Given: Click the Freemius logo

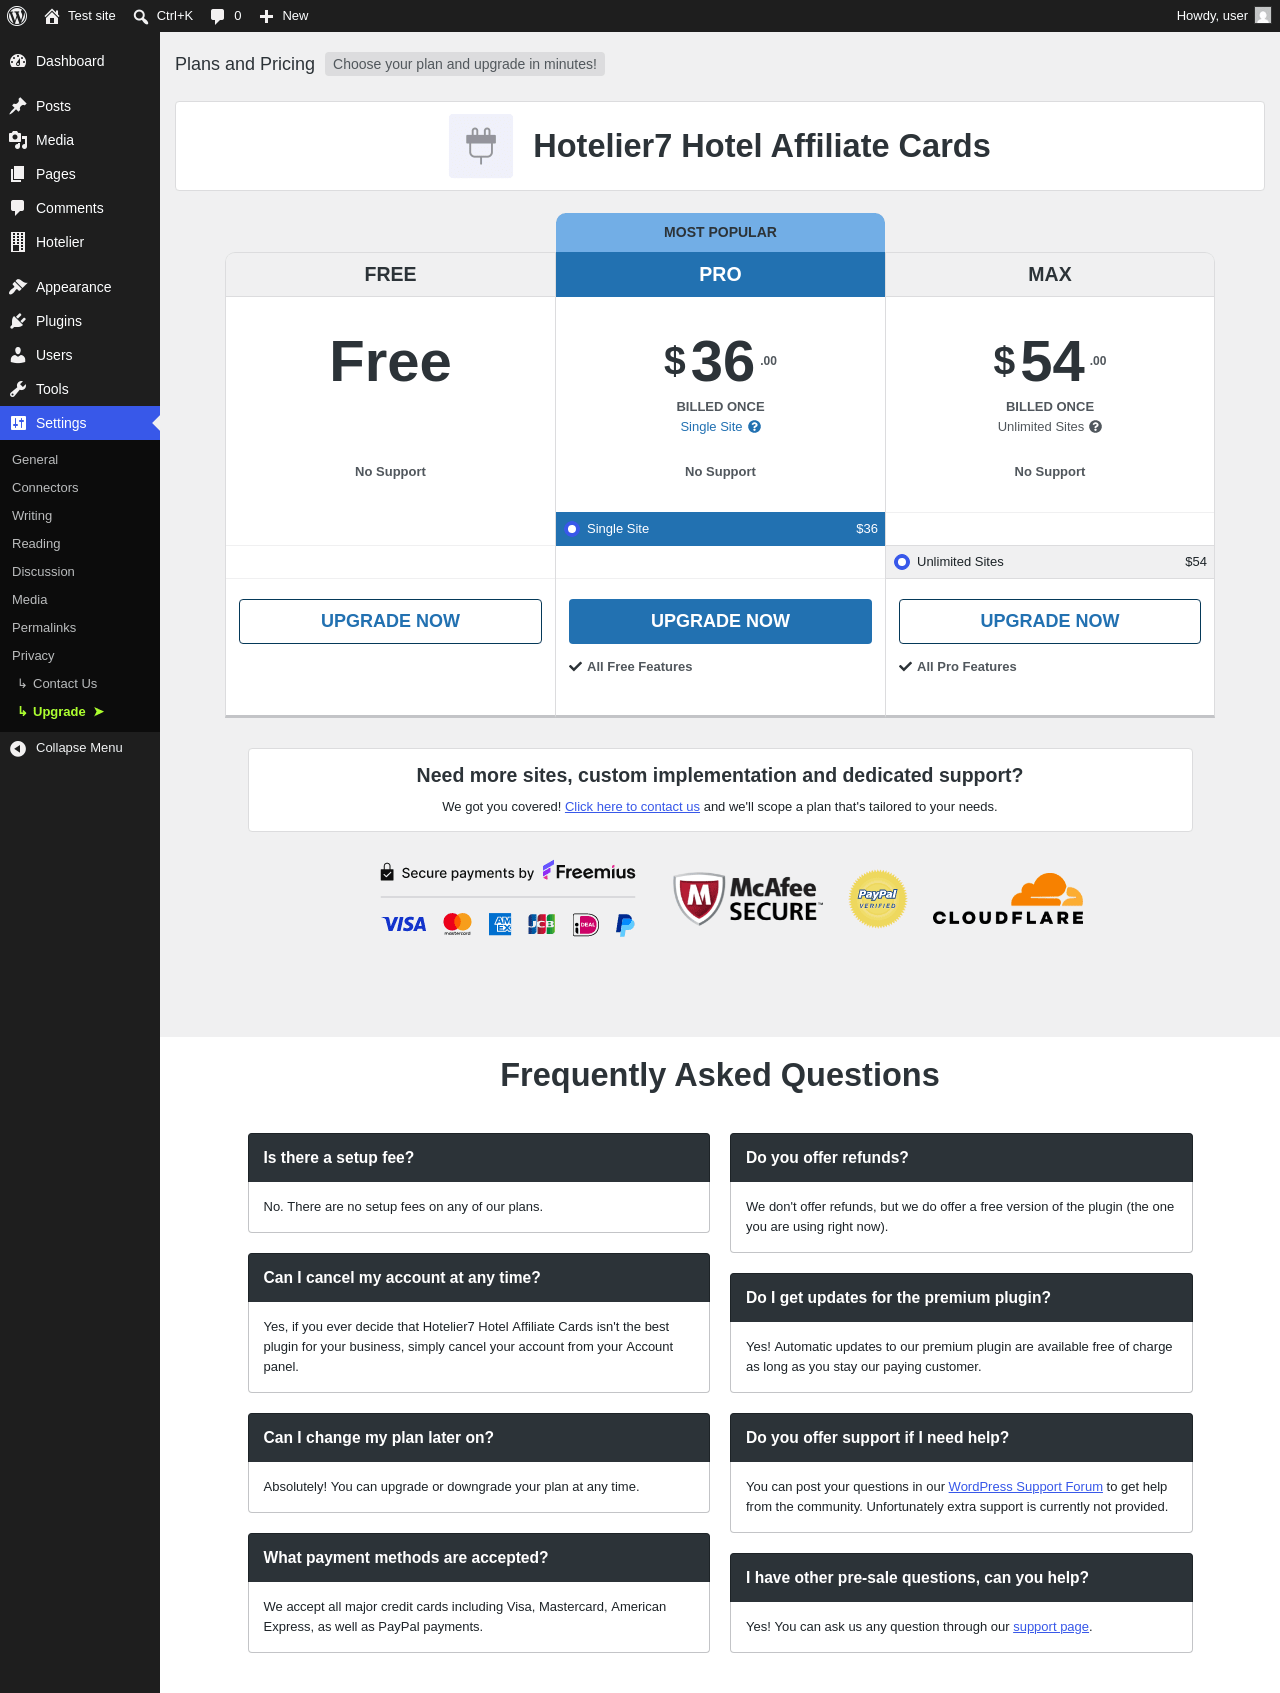Looking at the screenshot, I should click(589, 872).
